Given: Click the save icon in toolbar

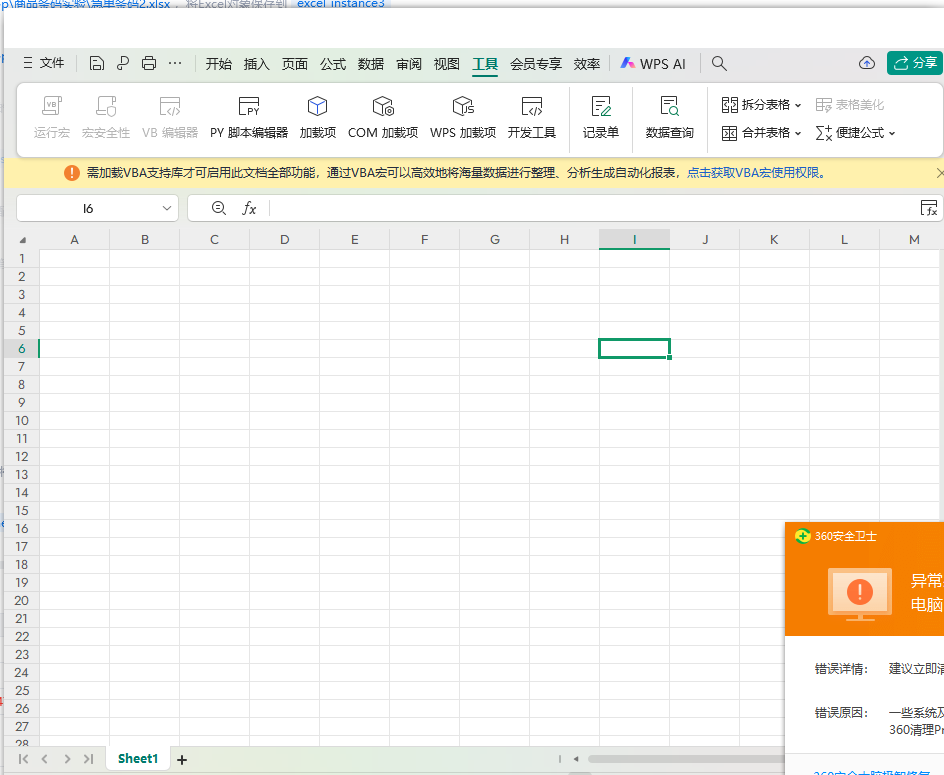Looking at the screenshot, I should coord(97,63).
